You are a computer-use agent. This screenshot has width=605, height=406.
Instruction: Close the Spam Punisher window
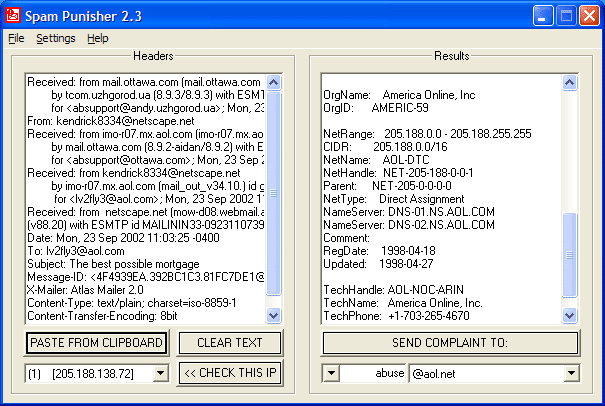click(x=589, y=16)
